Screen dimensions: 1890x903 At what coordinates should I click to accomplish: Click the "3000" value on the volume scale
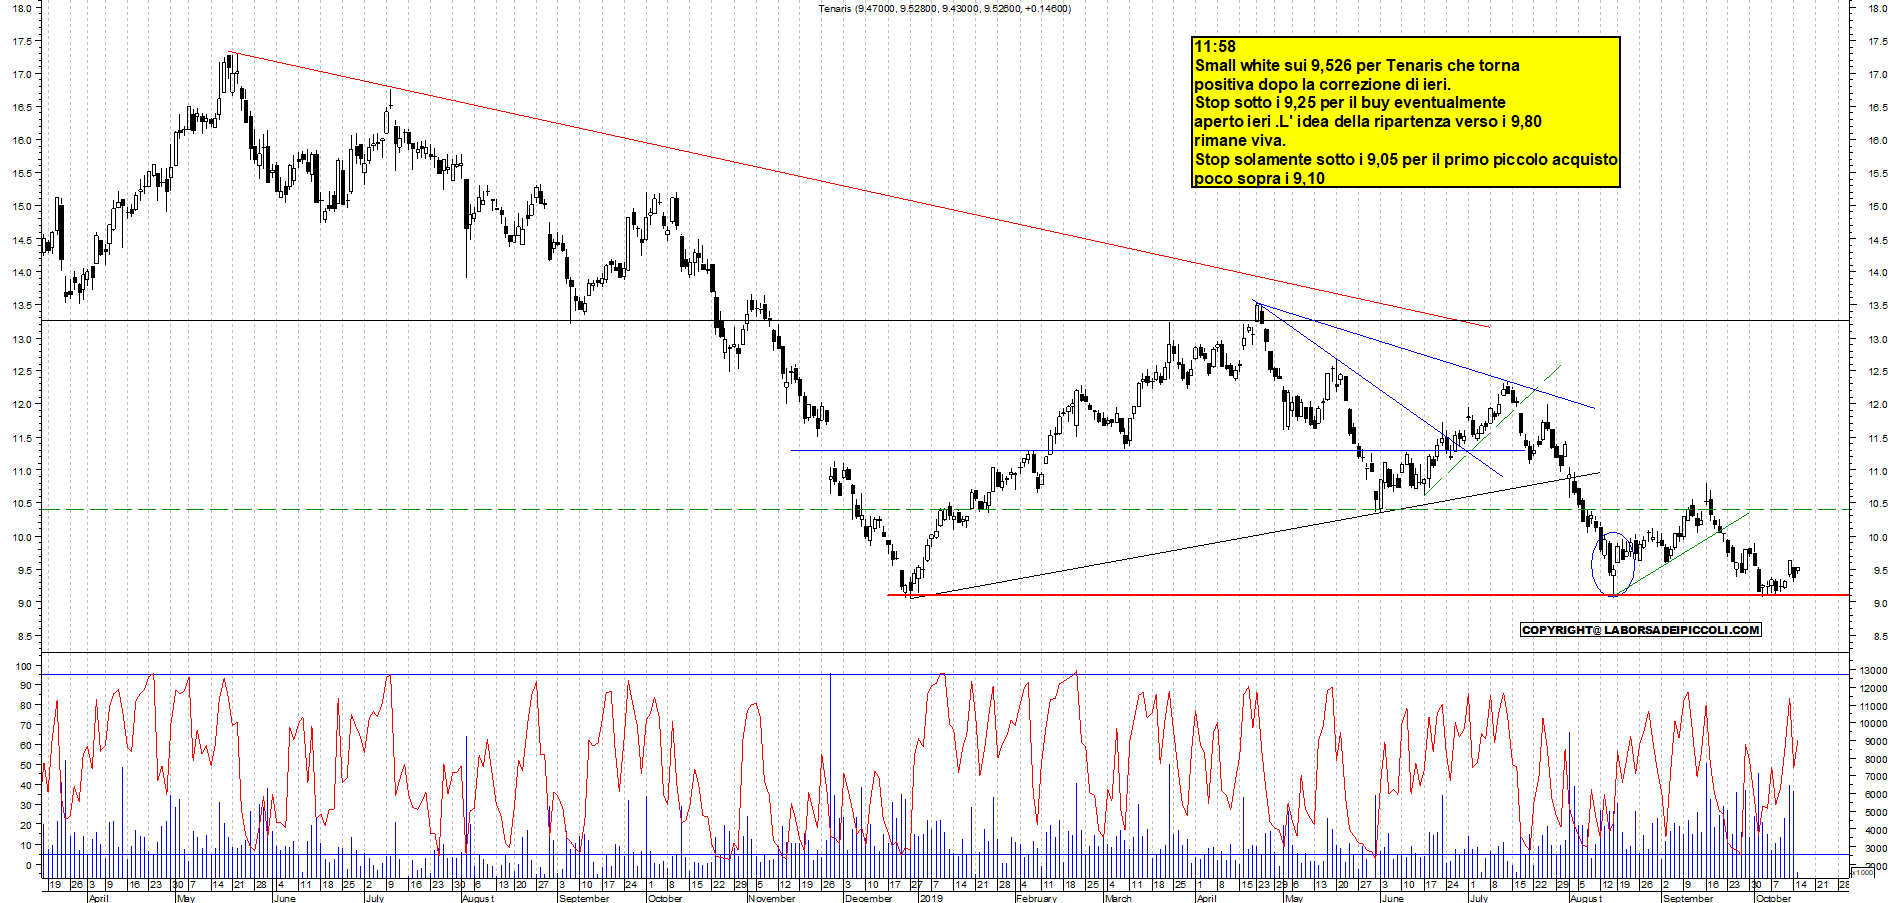pyautogui.click(x=1876, y=849)
